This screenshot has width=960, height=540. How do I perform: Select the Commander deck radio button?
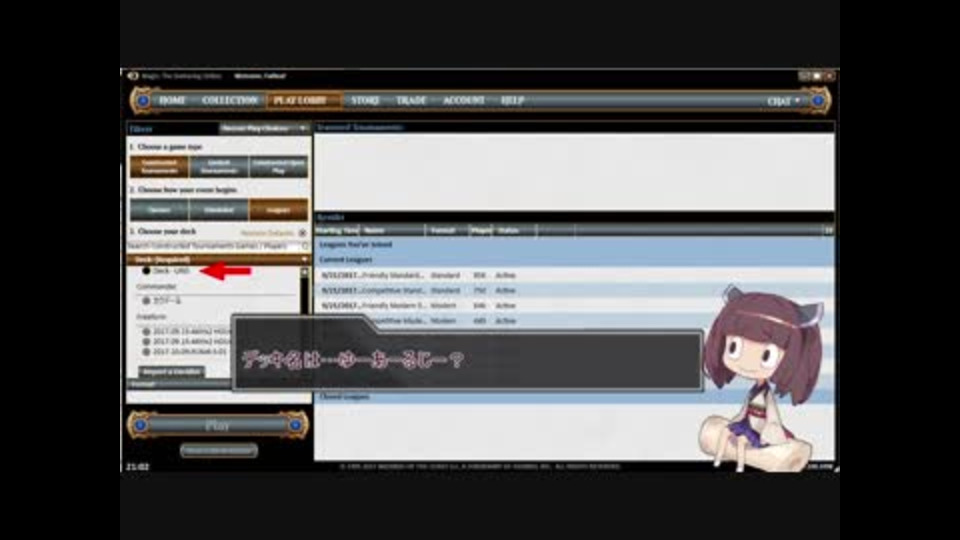coord(146,301)
